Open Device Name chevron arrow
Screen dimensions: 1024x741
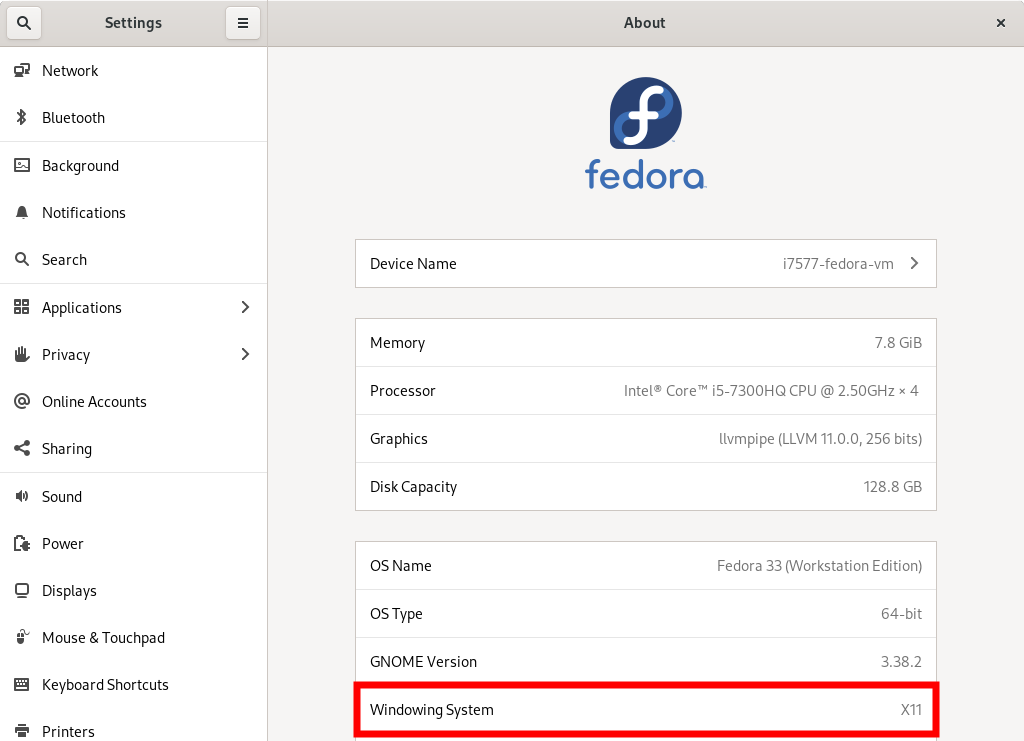914,264
